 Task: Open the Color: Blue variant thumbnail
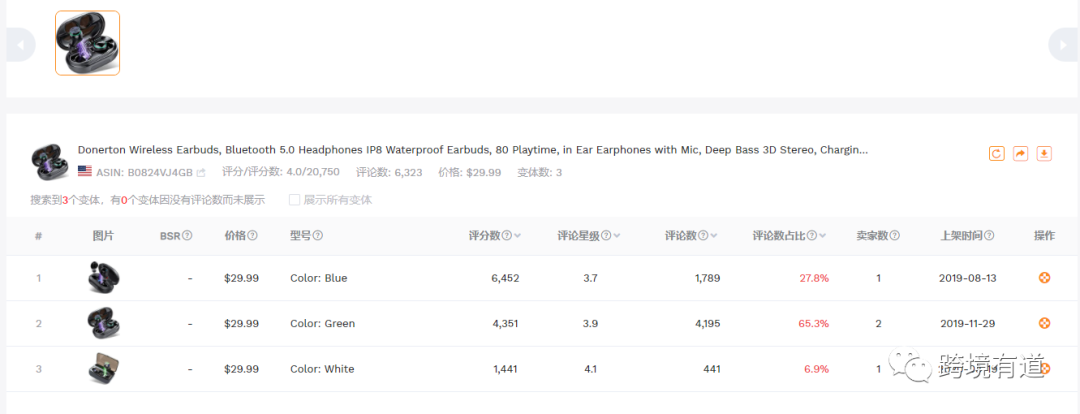(103, 278)
